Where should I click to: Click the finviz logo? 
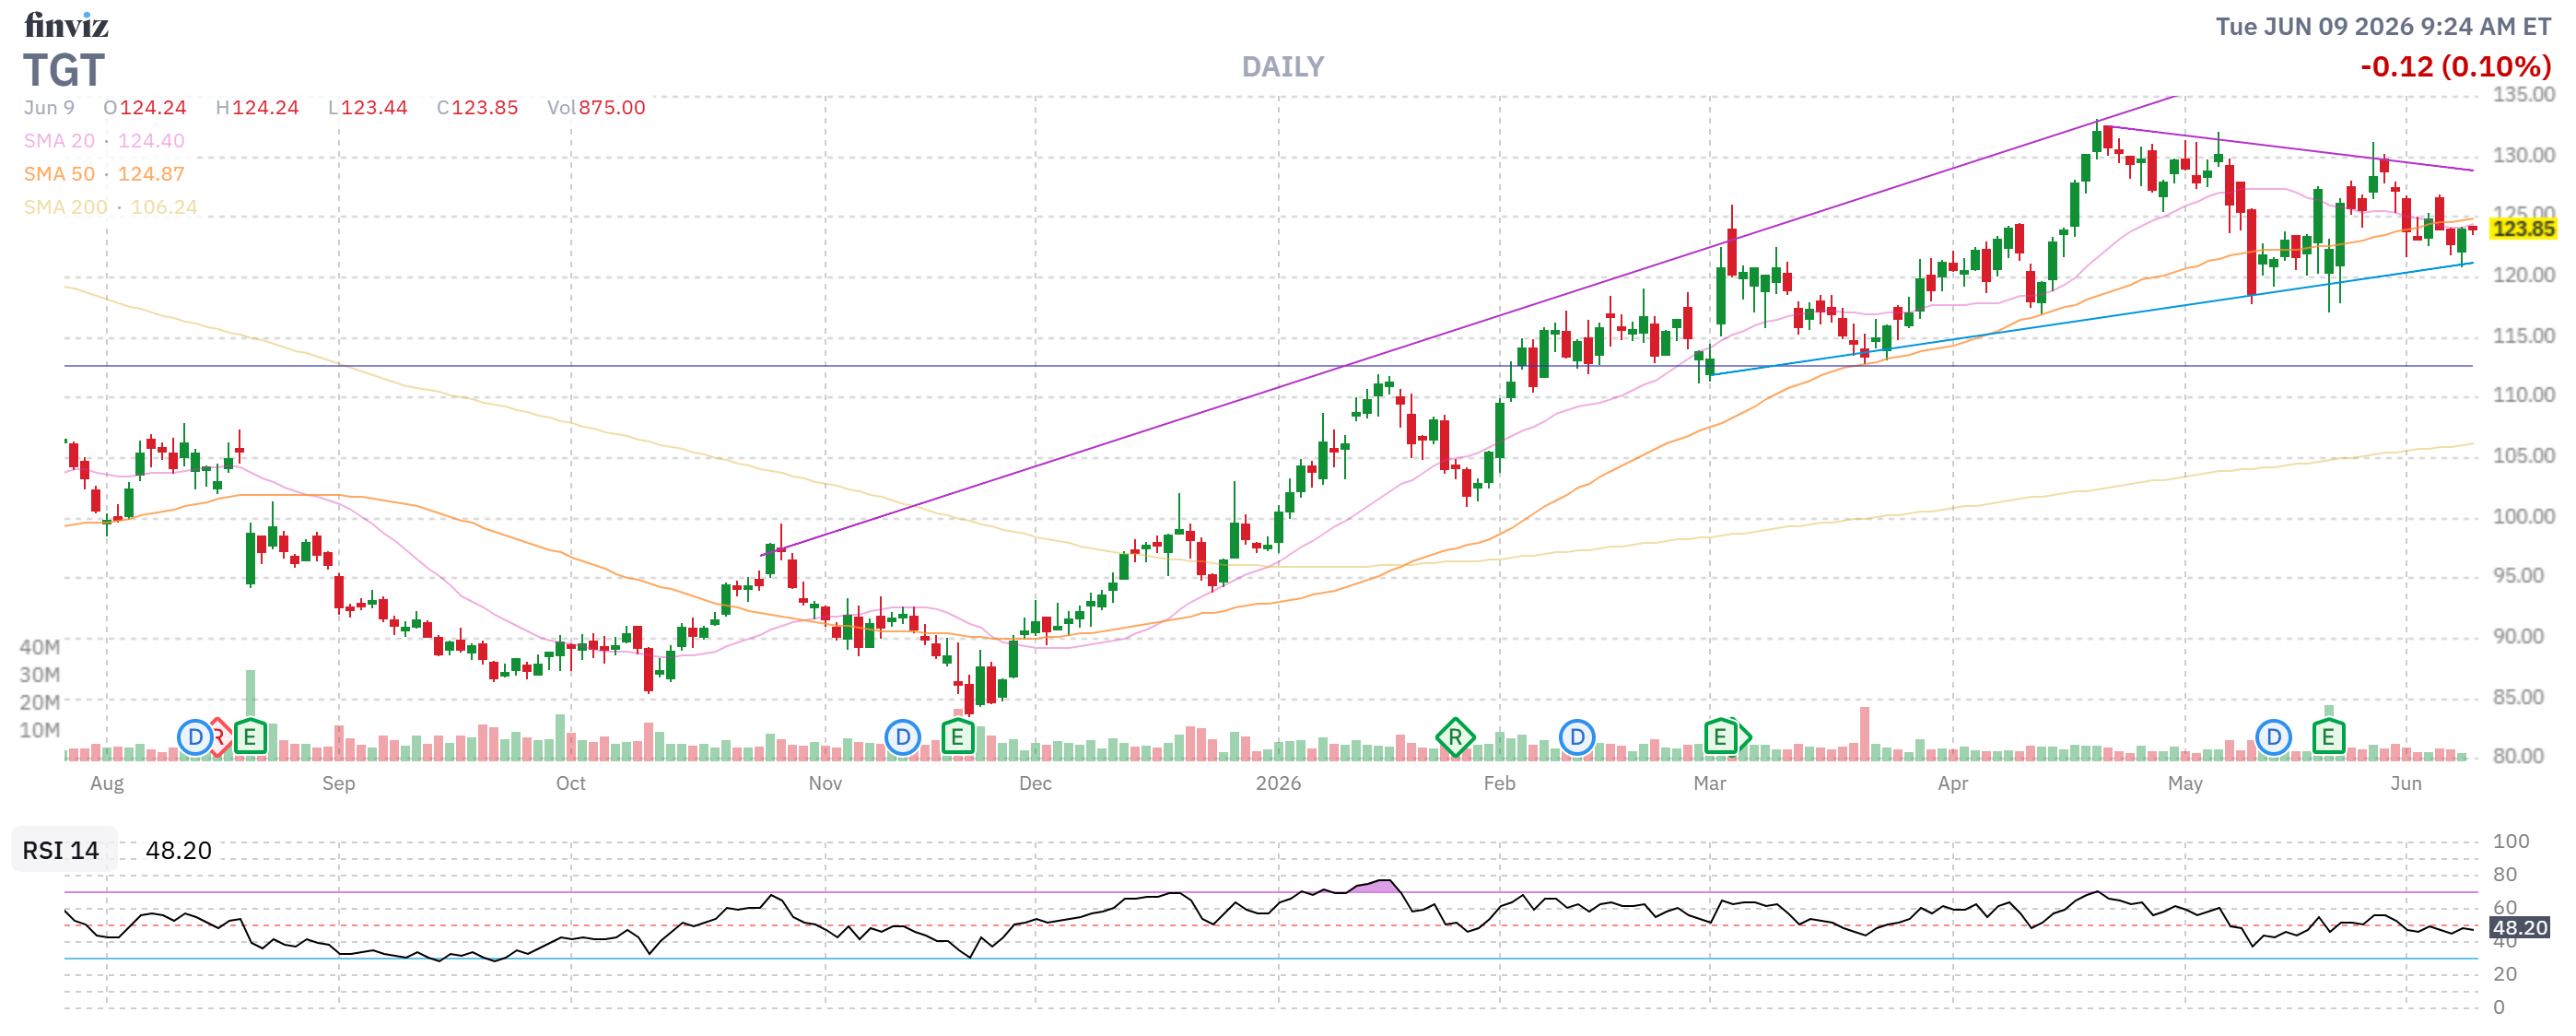[x=66, y=25]
